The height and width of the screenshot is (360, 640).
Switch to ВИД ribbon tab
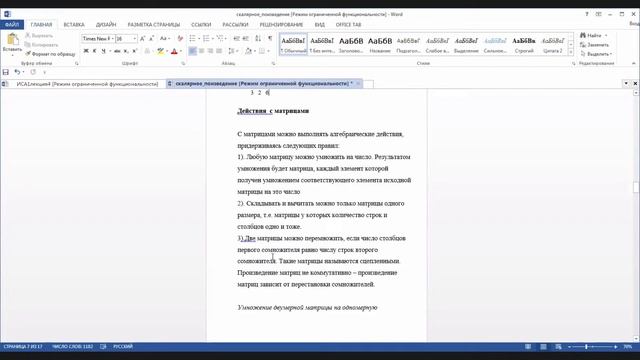(x=320, y=24)
